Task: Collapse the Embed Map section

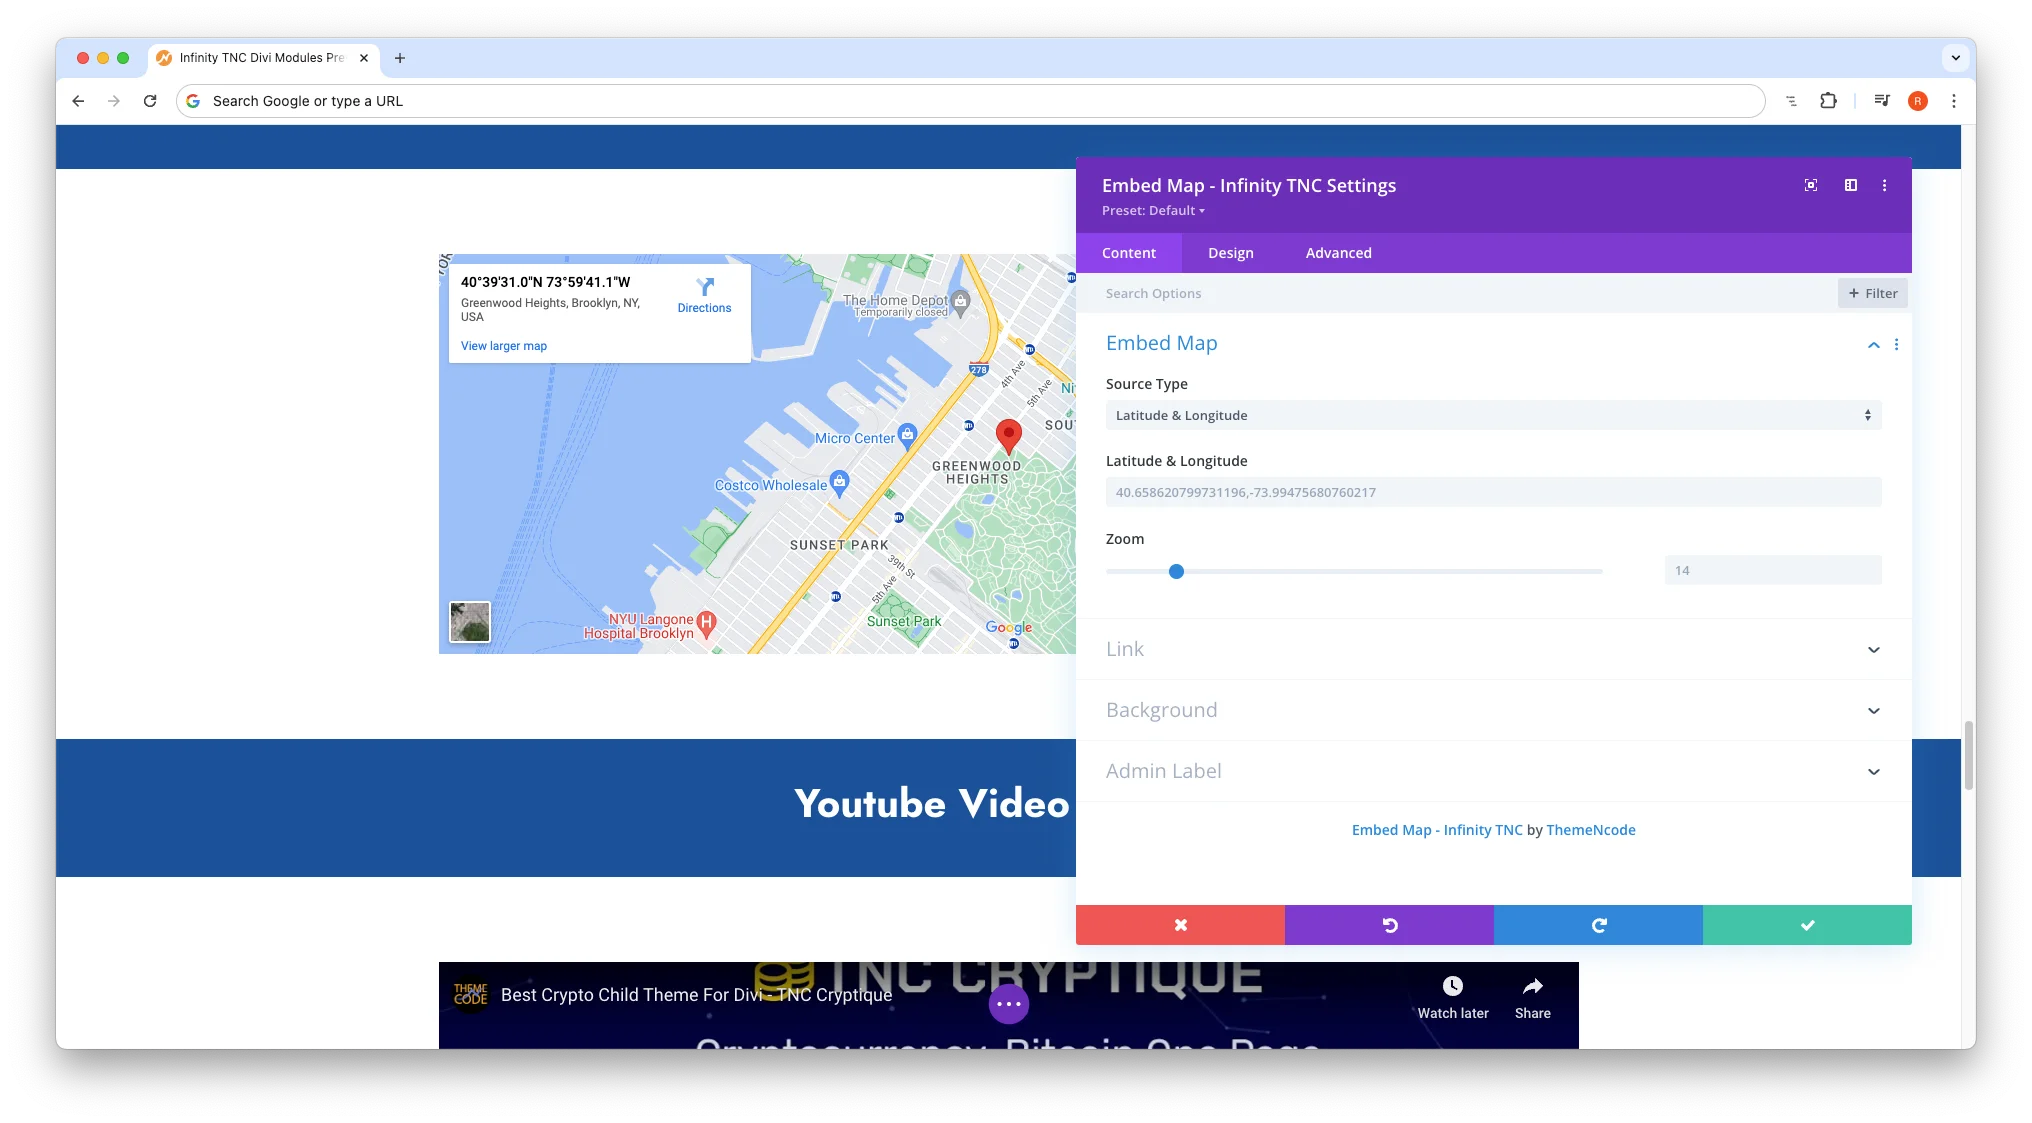Action: coord(1872,344)
